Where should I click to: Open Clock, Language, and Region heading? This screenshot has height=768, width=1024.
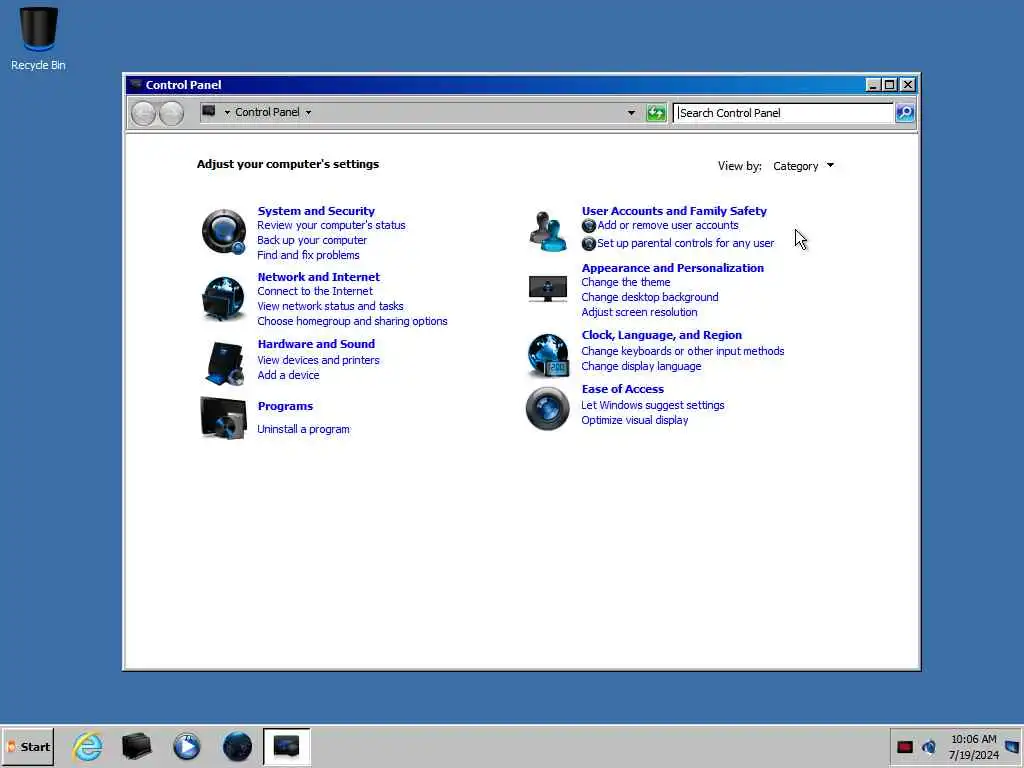(662, 335)
